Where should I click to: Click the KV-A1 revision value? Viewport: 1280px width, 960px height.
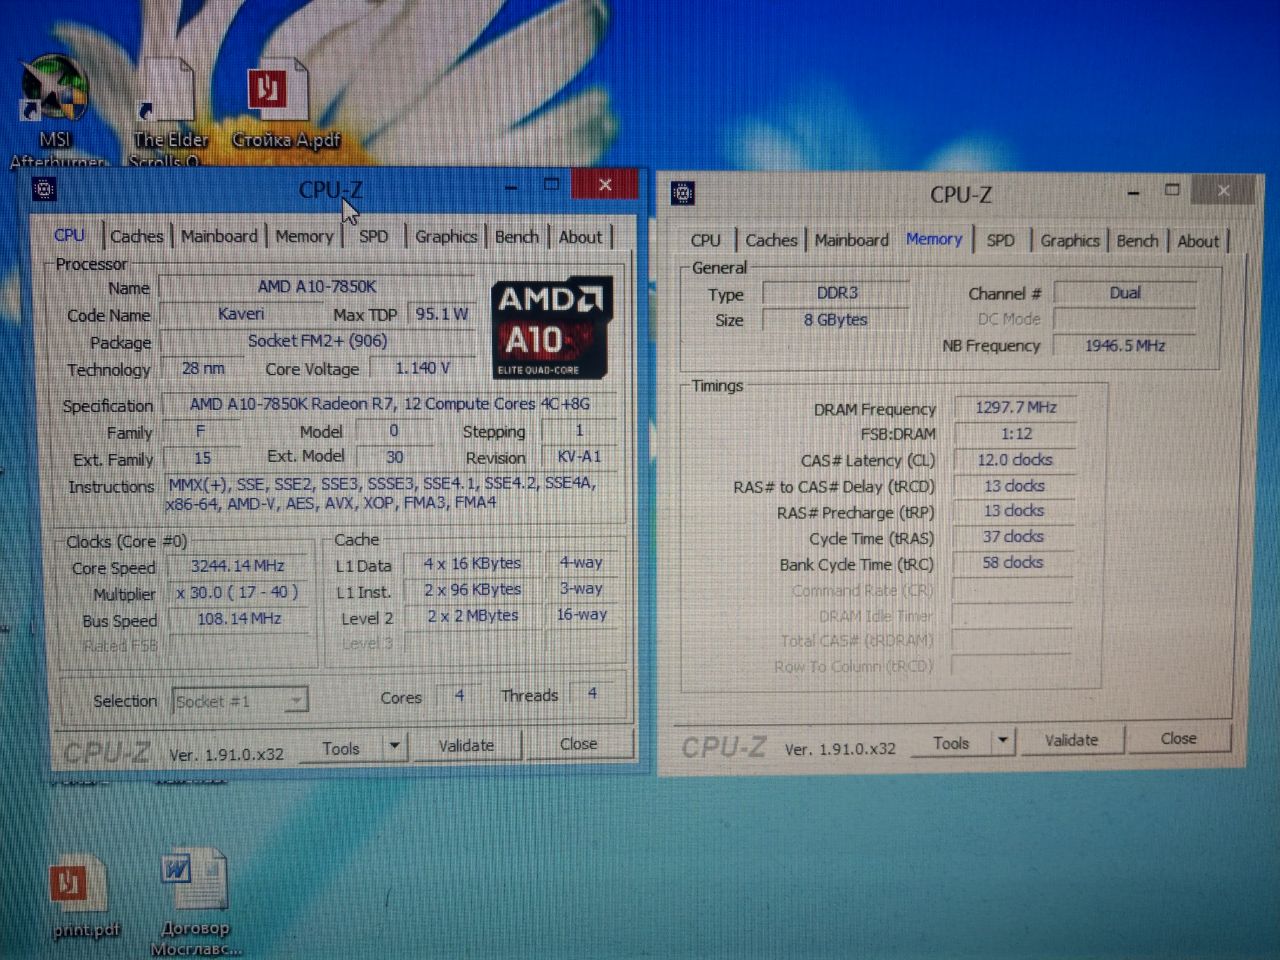point(578,457)
